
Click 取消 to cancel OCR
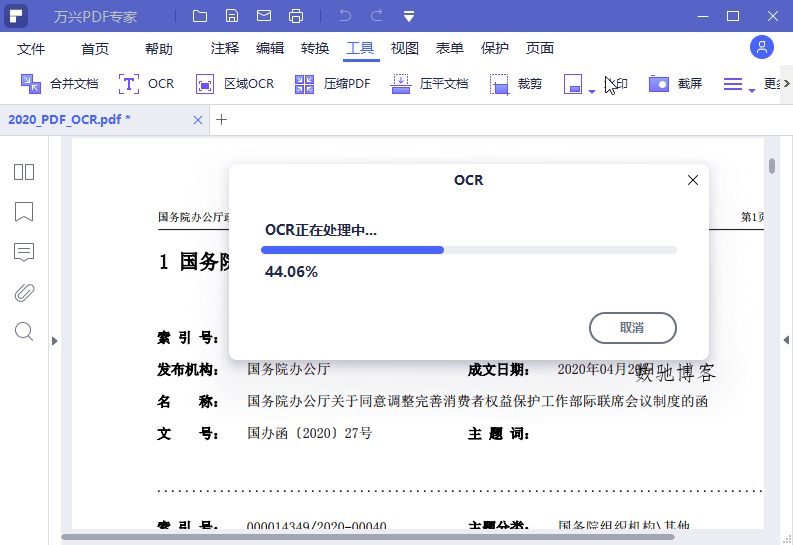click(x=633, y=328)
